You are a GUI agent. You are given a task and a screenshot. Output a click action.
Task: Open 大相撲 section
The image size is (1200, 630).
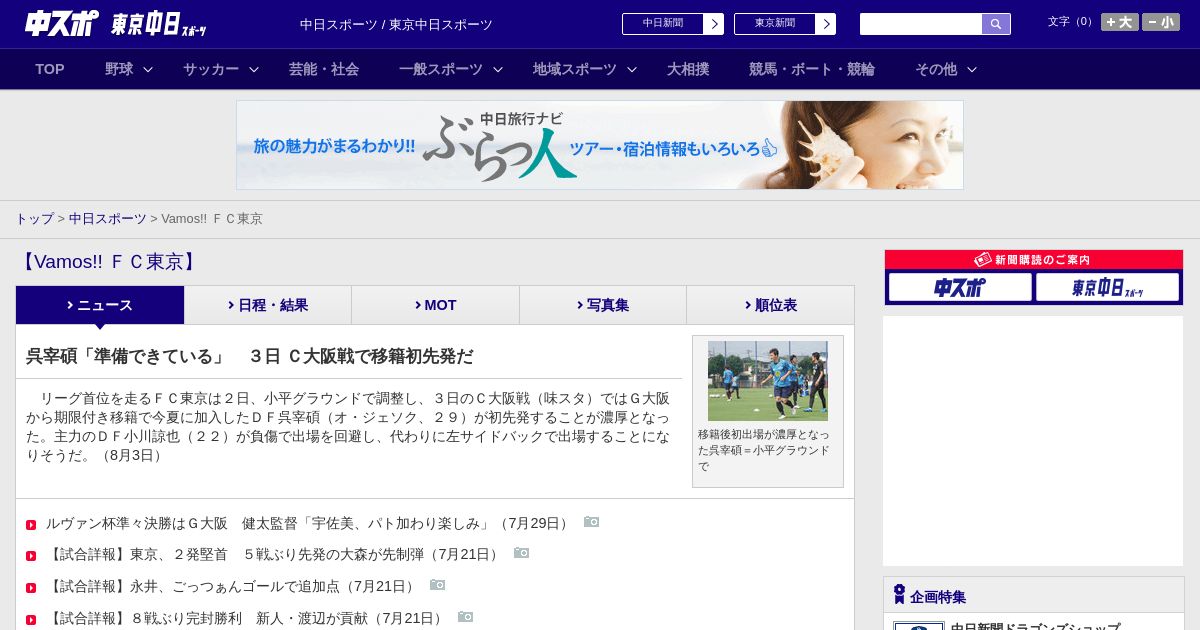[x=688, y=69]
